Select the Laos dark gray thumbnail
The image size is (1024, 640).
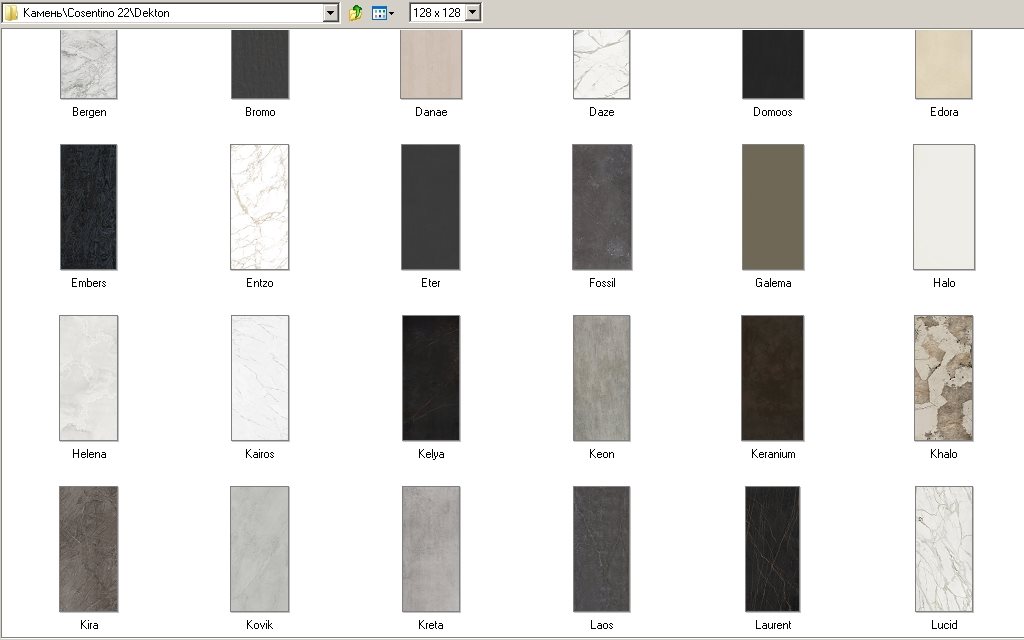[601, 549]
